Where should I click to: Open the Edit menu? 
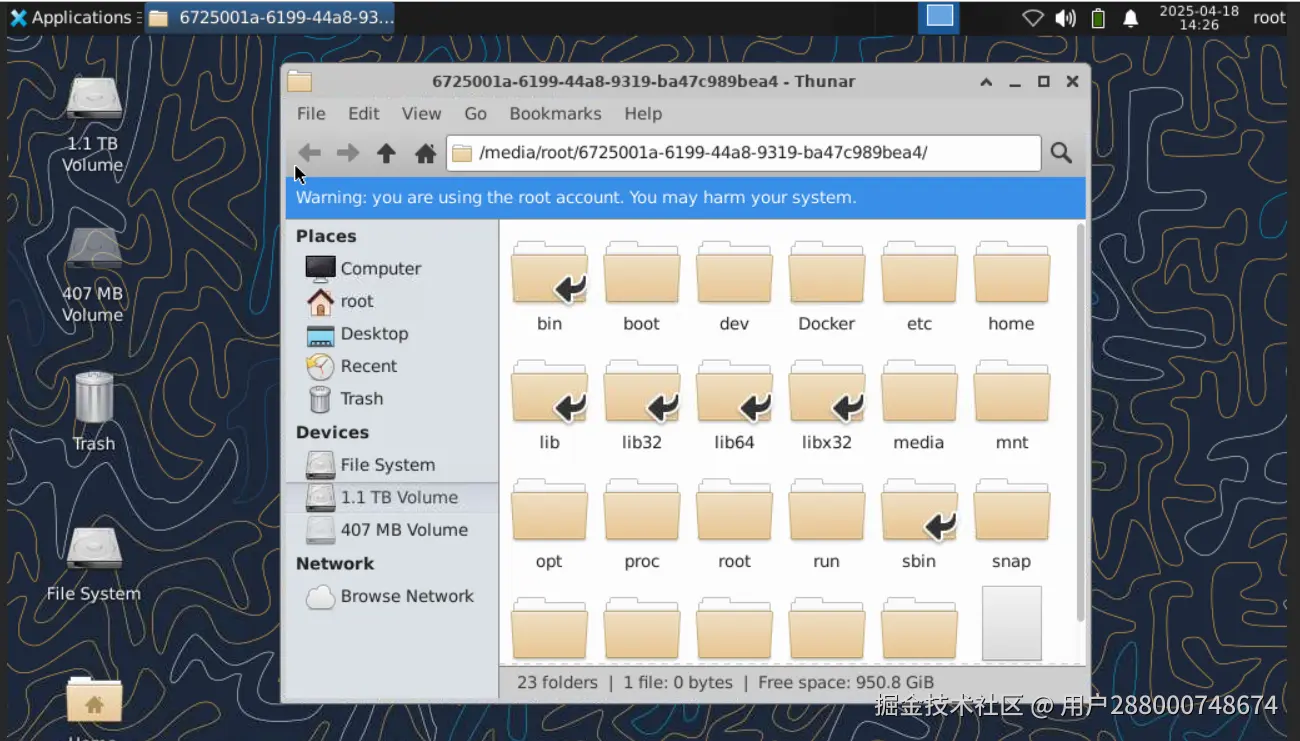pos(363,113)
